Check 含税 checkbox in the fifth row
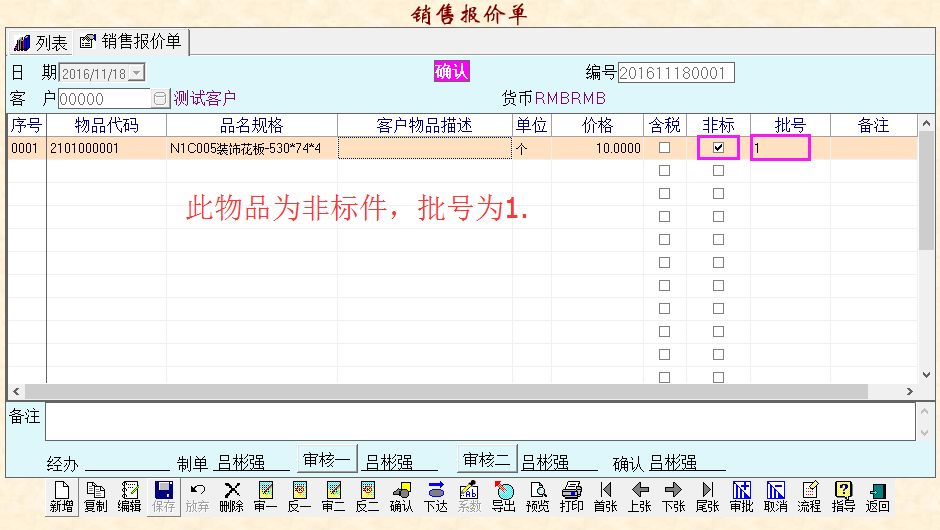This screenshot has height=530, width=940. 664,240
